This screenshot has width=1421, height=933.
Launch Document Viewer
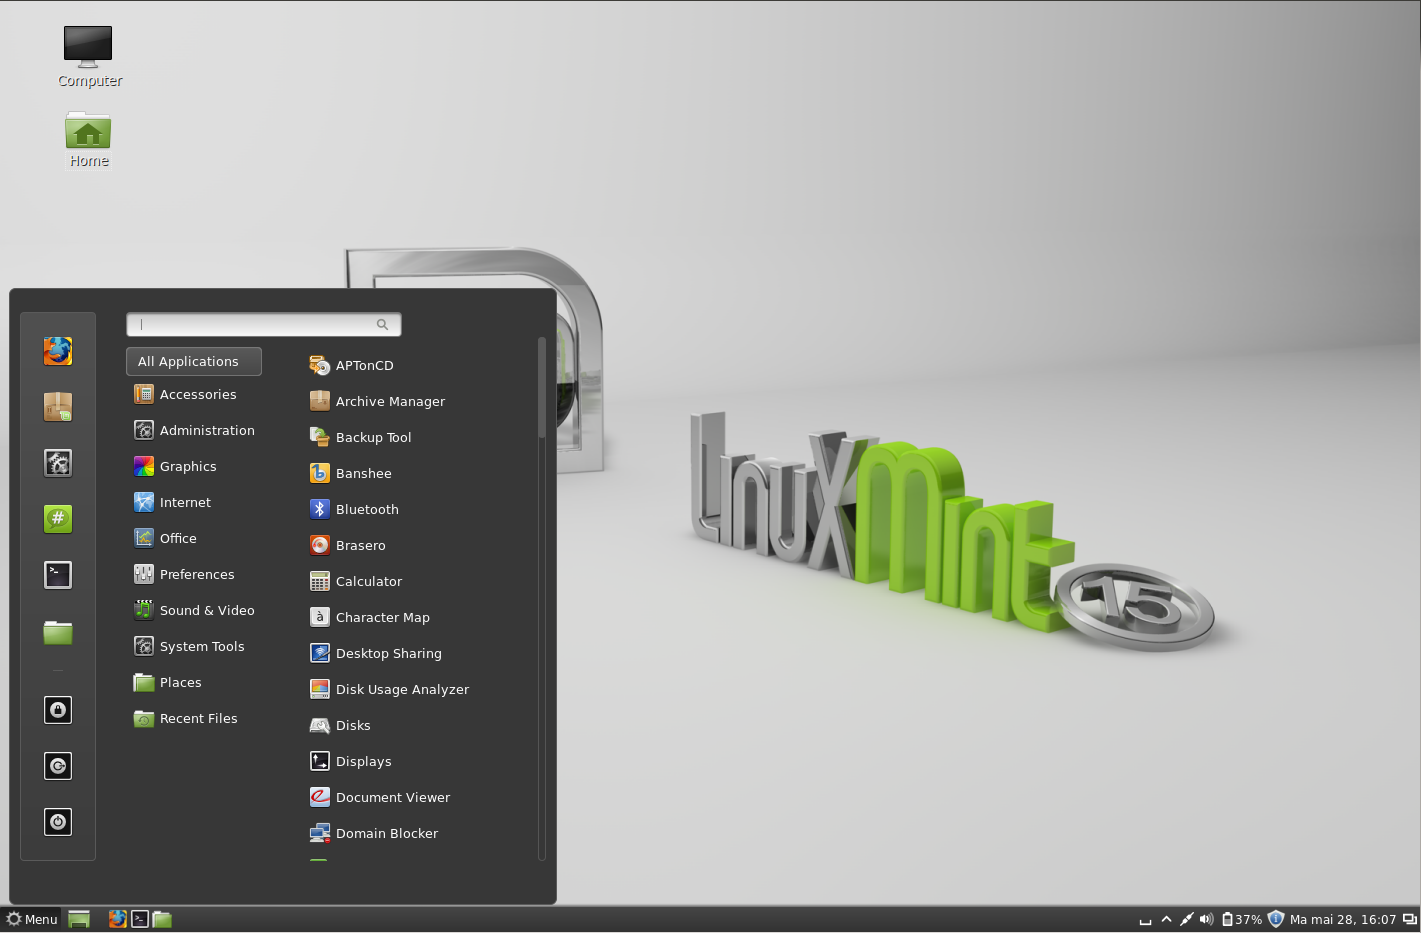click(380, 797)
